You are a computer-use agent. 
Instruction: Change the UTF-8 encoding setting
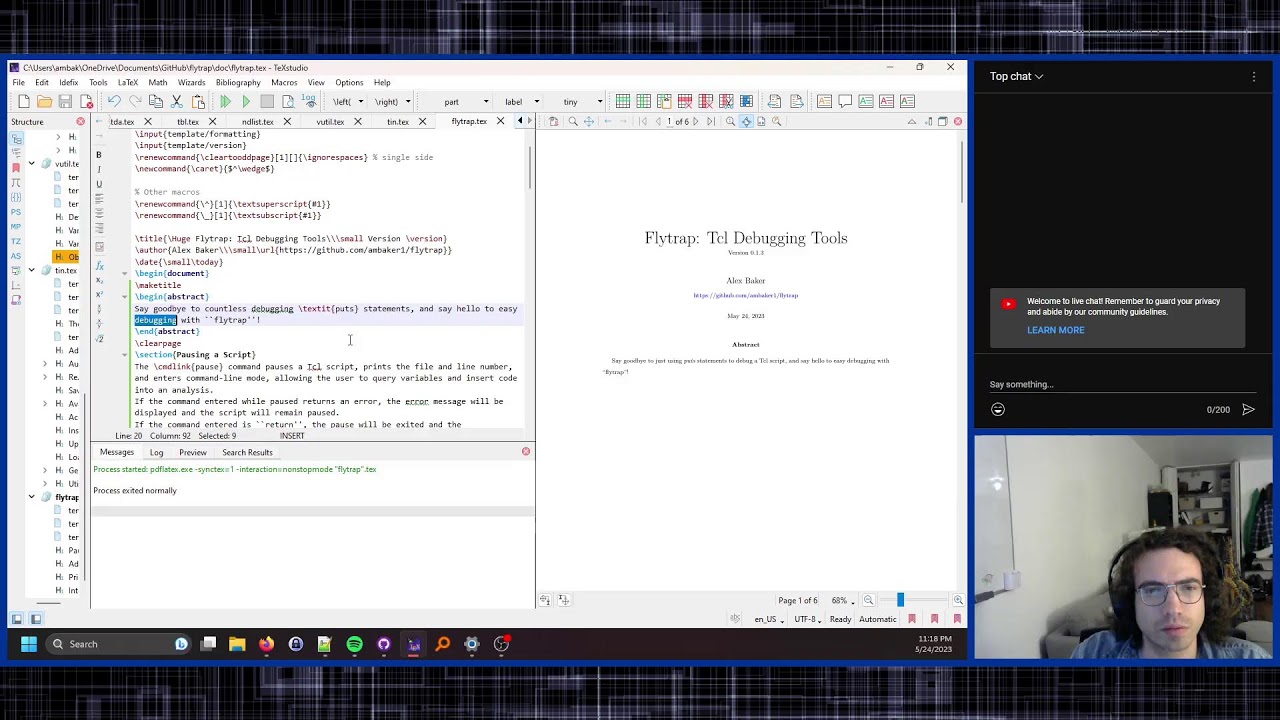click(806, 620)
